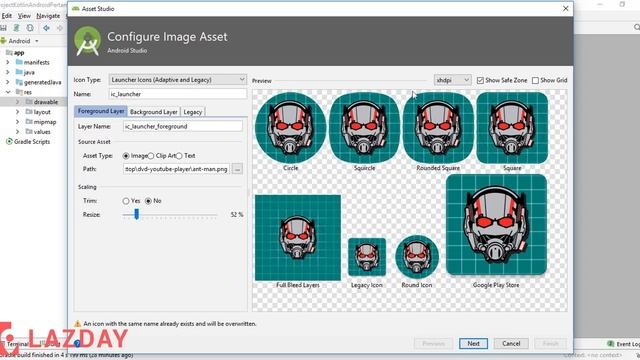Viewport: 640px width, 360px height.
Task: Click the Path text field
Action: click(176, 169)
